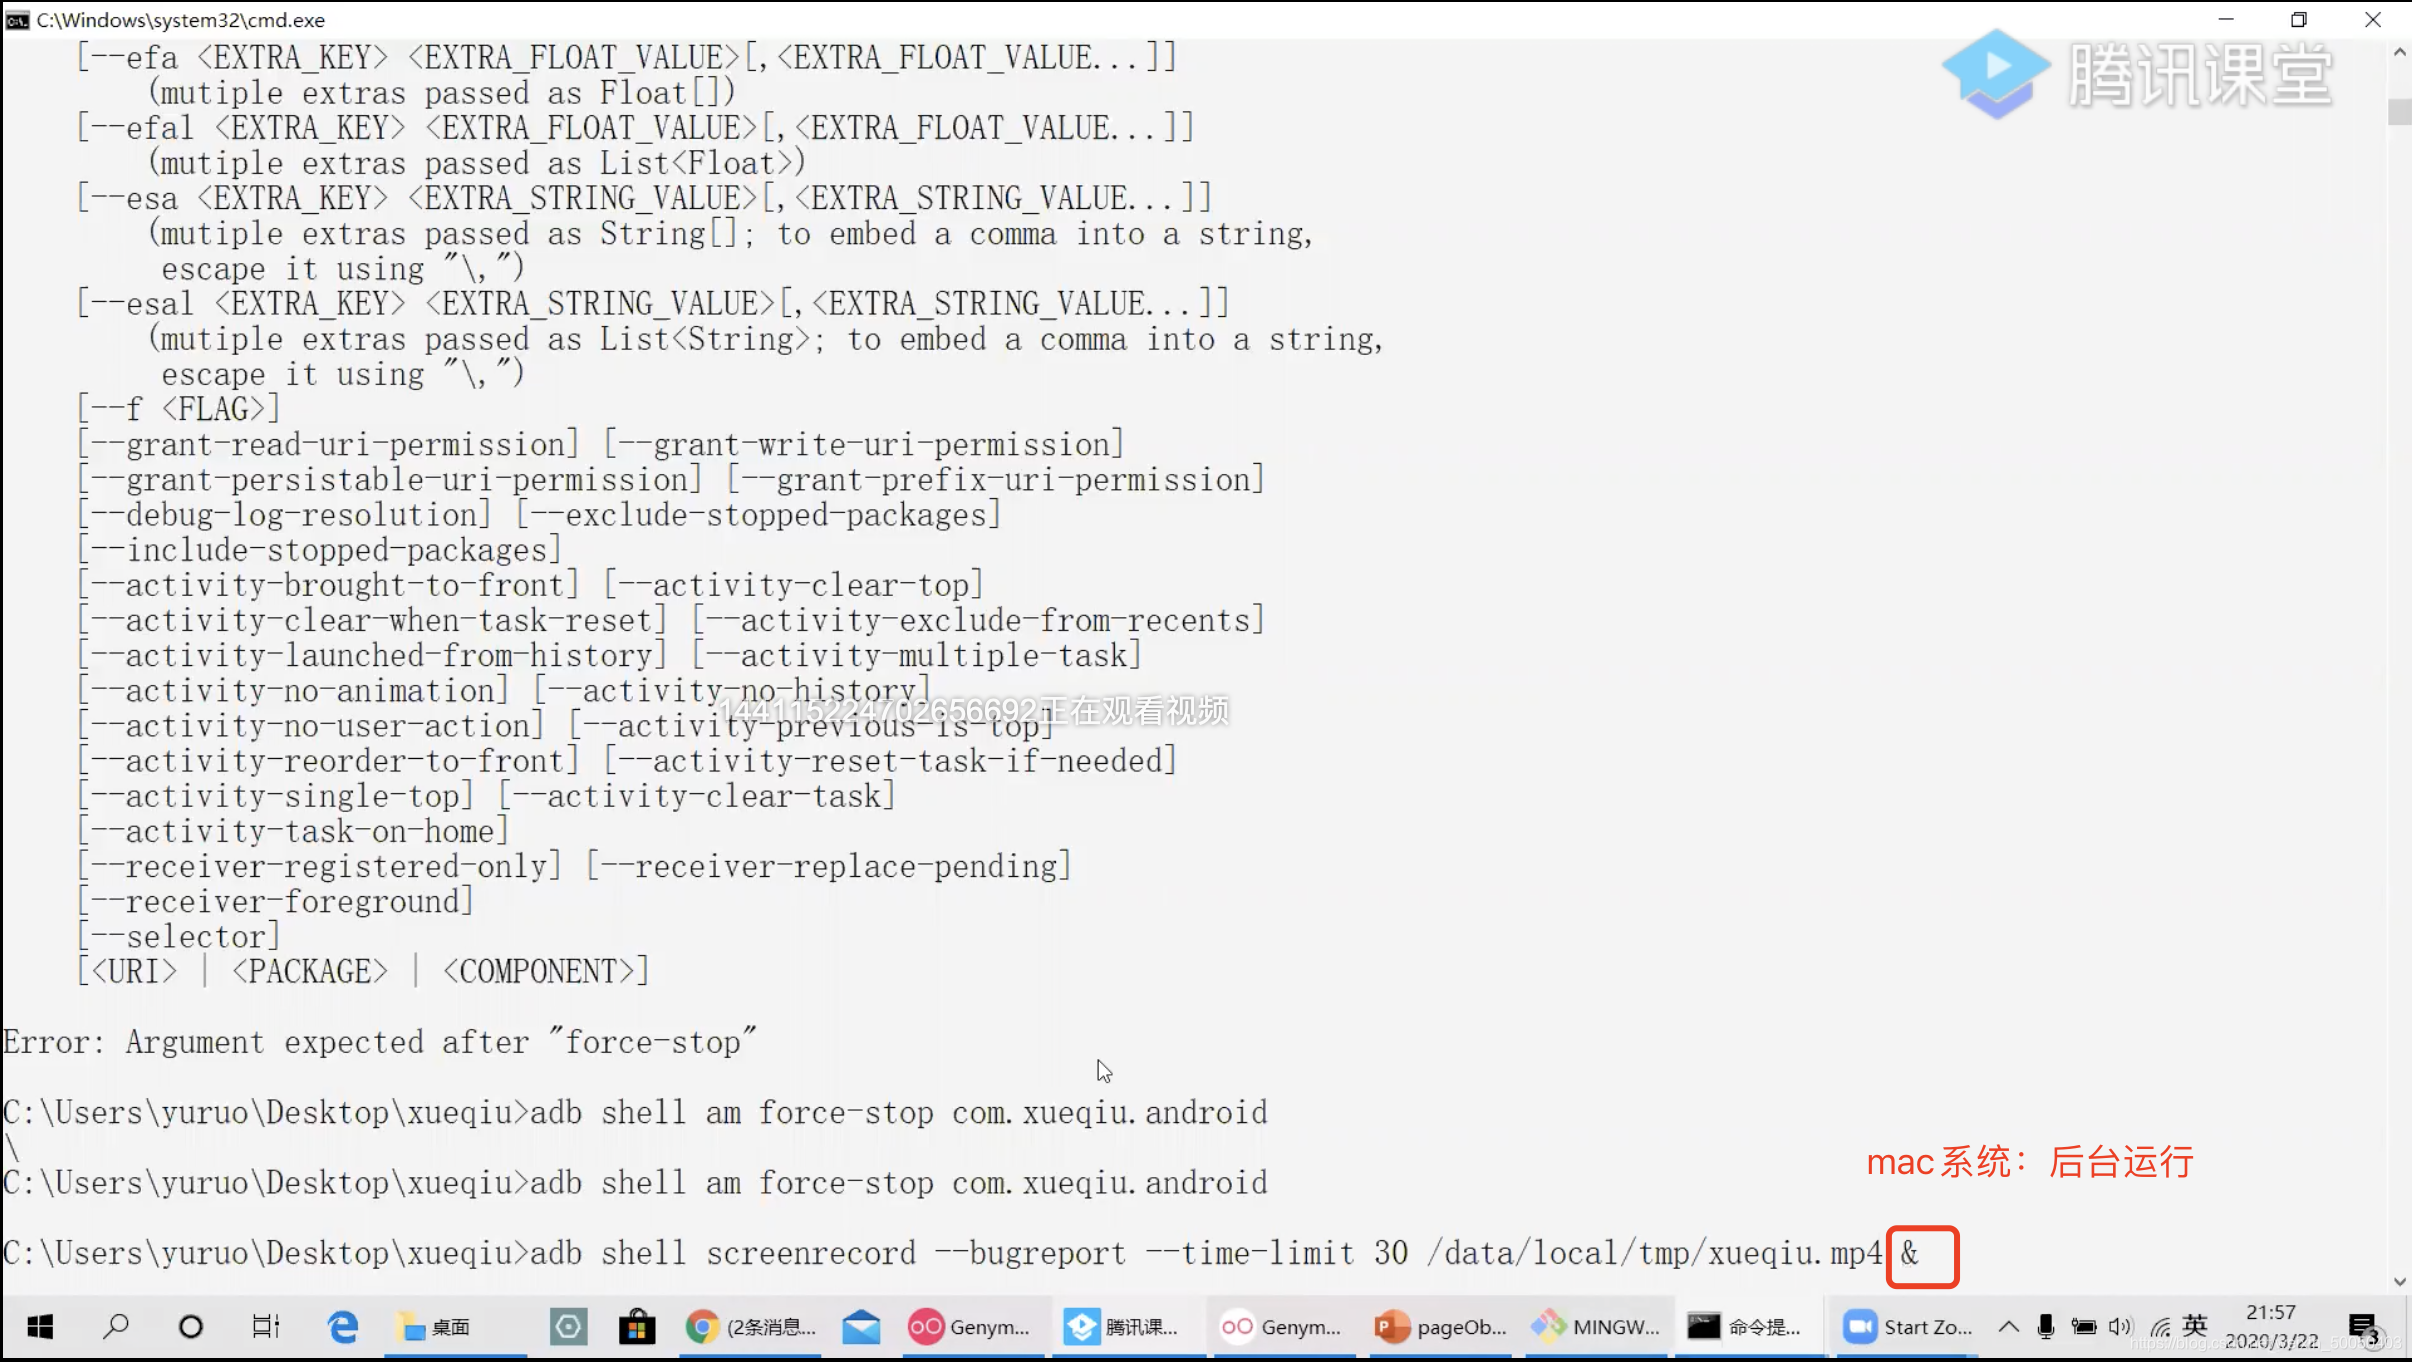The image size is (2412, 1362).
Task: Open the volume speaker tray control
Action: 2119,1327
